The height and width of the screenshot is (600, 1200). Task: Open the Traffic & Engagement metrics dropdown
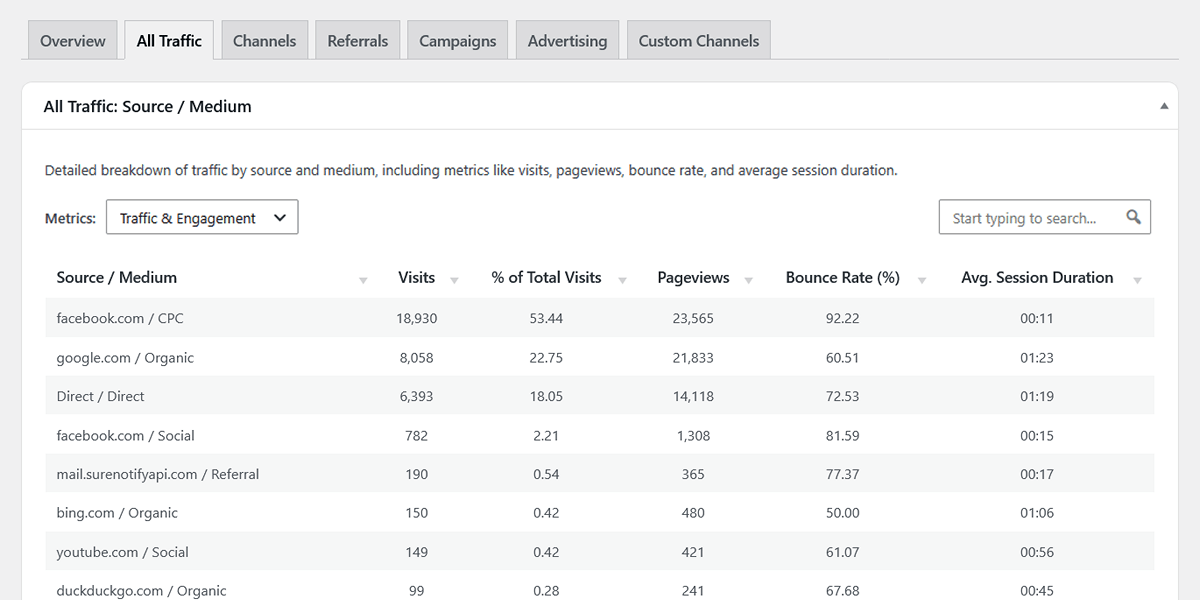(202, 218)
